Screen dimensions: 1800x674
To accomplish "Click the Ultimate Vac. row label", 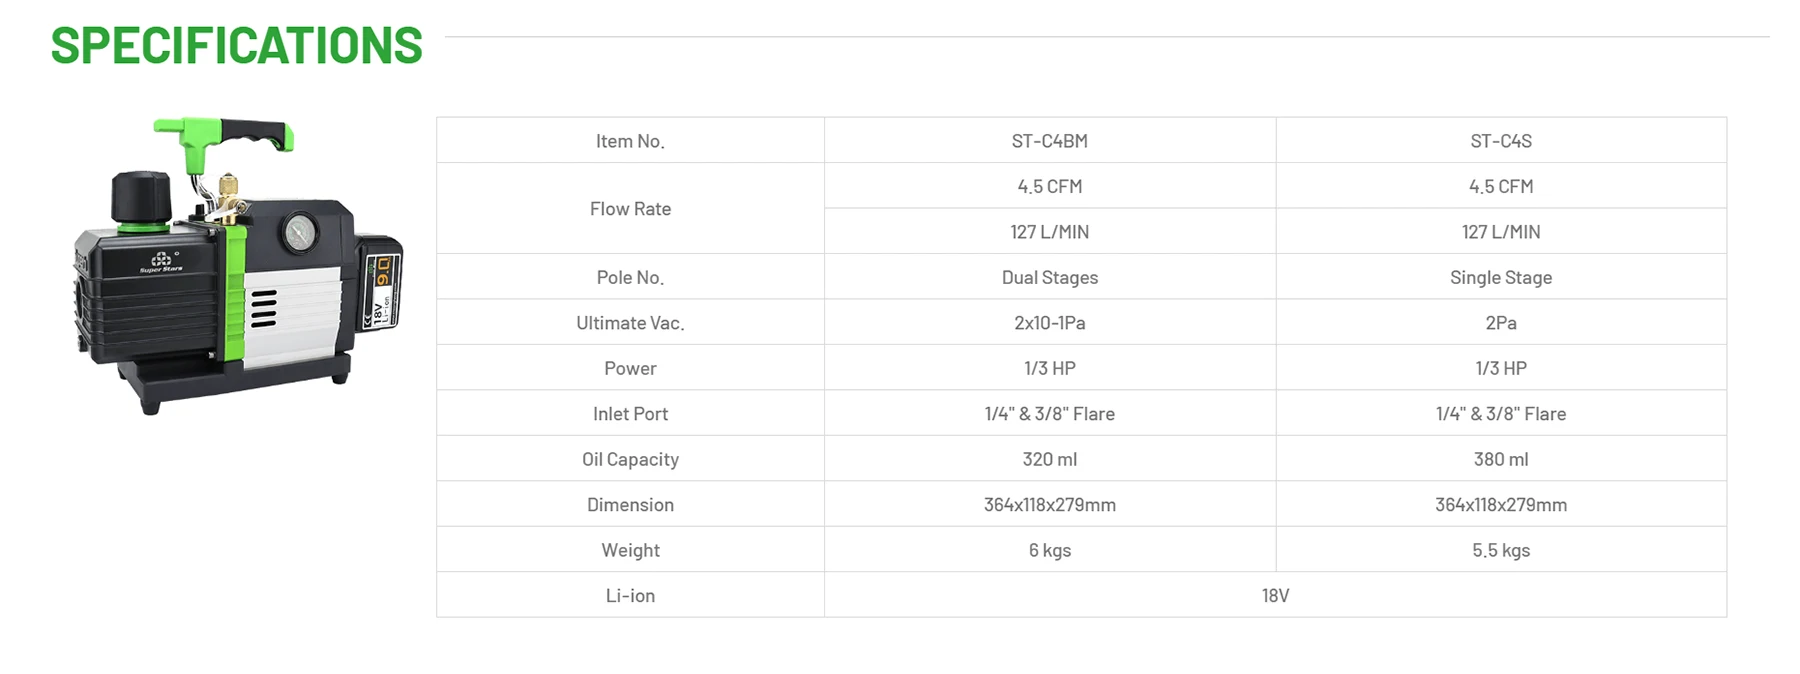I will (x=630, y=323).
